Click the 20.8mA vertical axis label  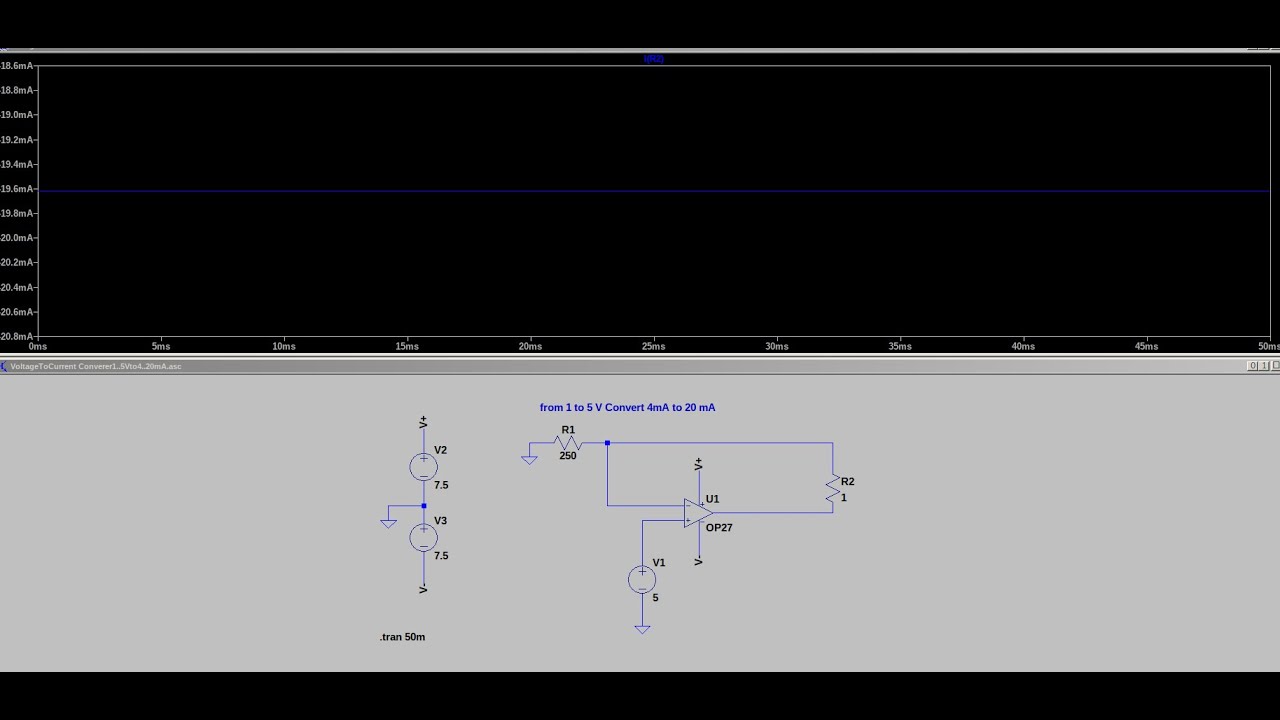point(17,336)
